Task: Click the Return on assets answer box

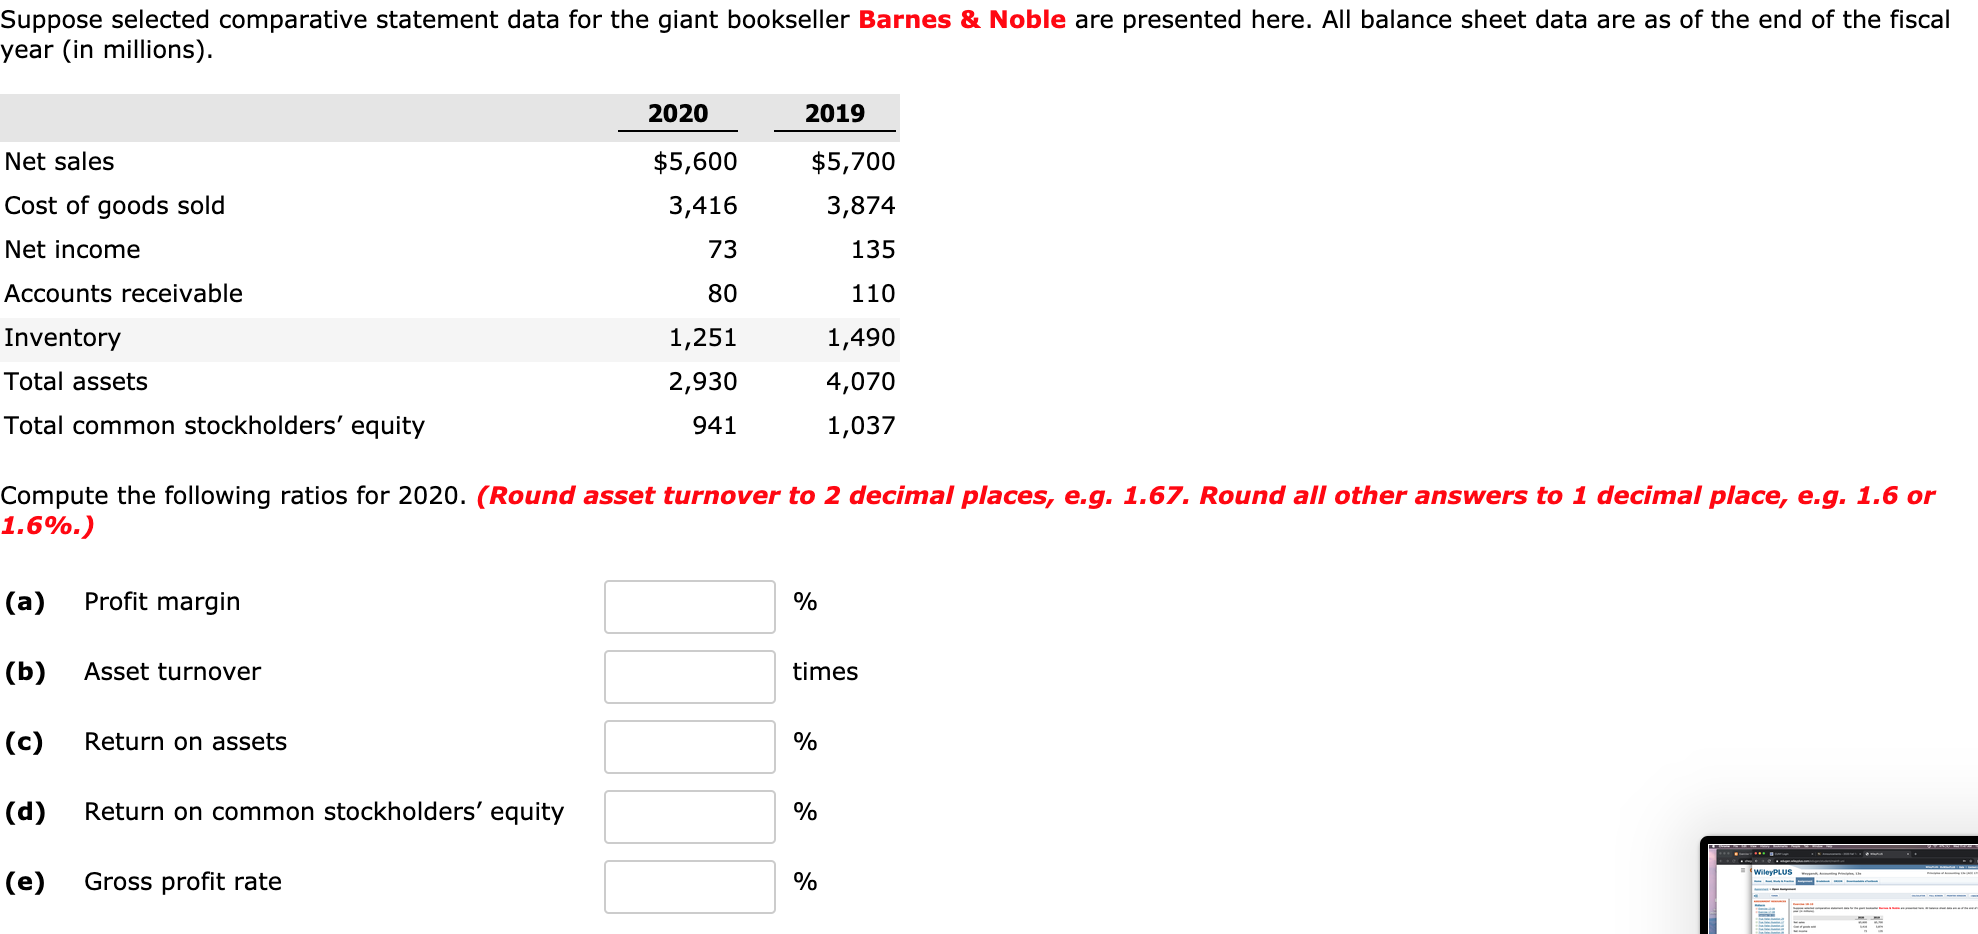Action: (x=688, y=746)
